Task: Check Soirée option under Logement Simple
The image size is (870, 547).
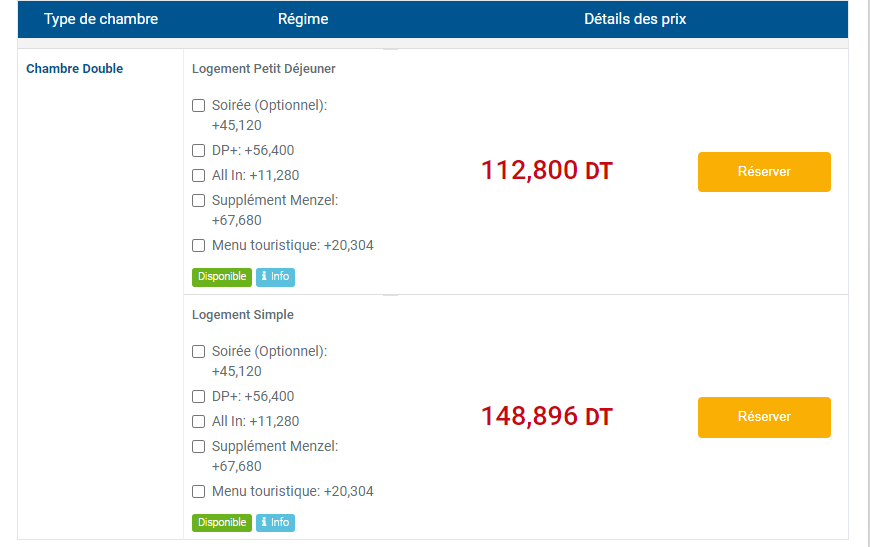Action: 199,351
